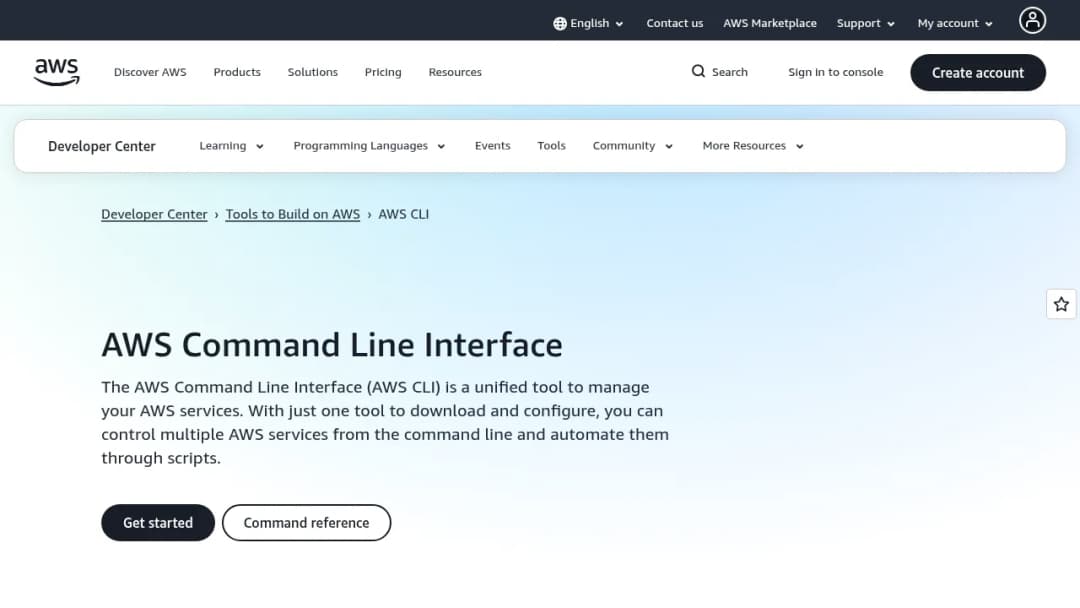Click the star bookmark icon
Screen dimensions: 1080x608
pyautogui.click(x=1061, y=304)
